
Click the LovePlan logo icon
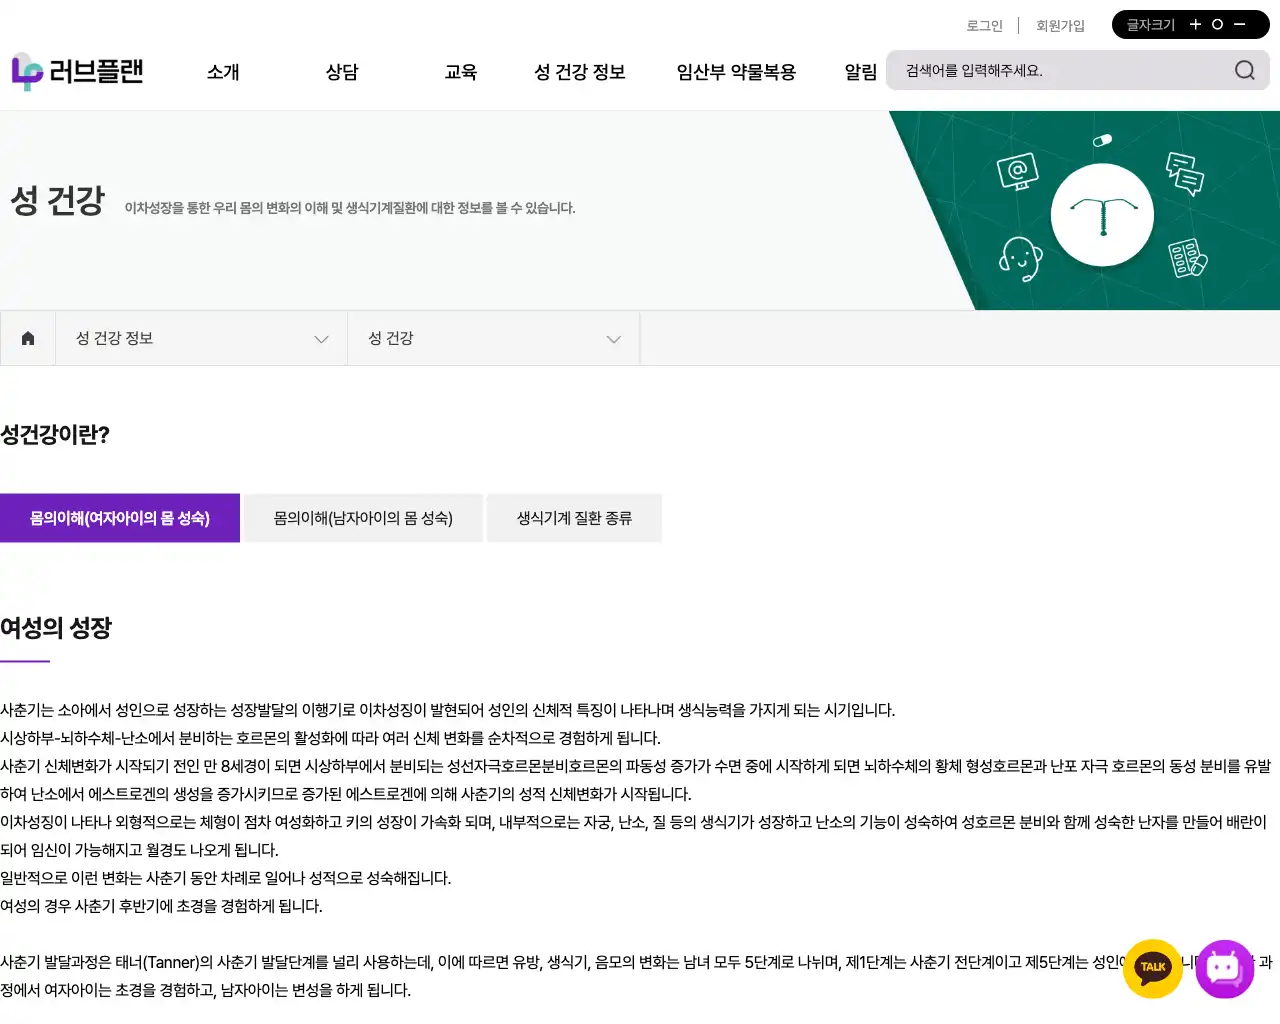tap(27, 72)
